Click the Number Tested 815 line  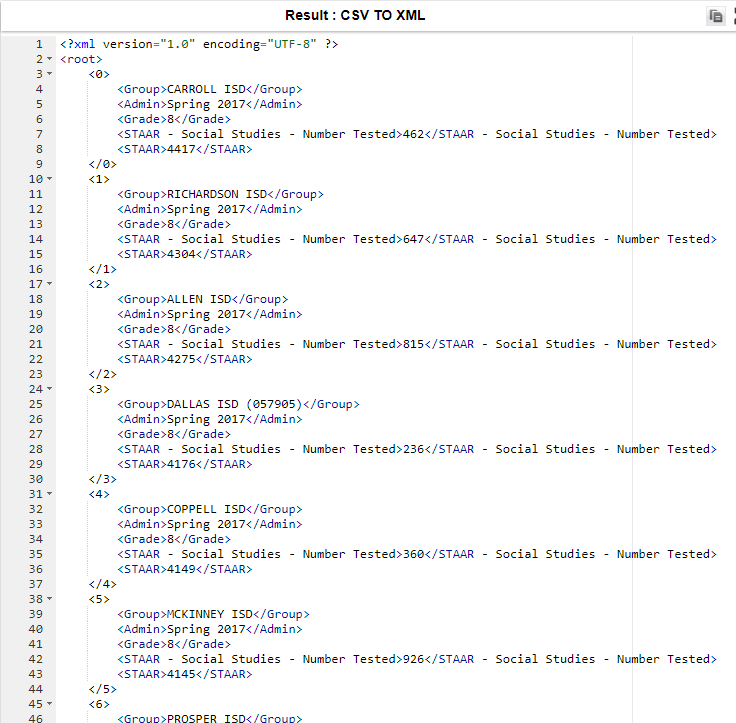pos(417,344)
